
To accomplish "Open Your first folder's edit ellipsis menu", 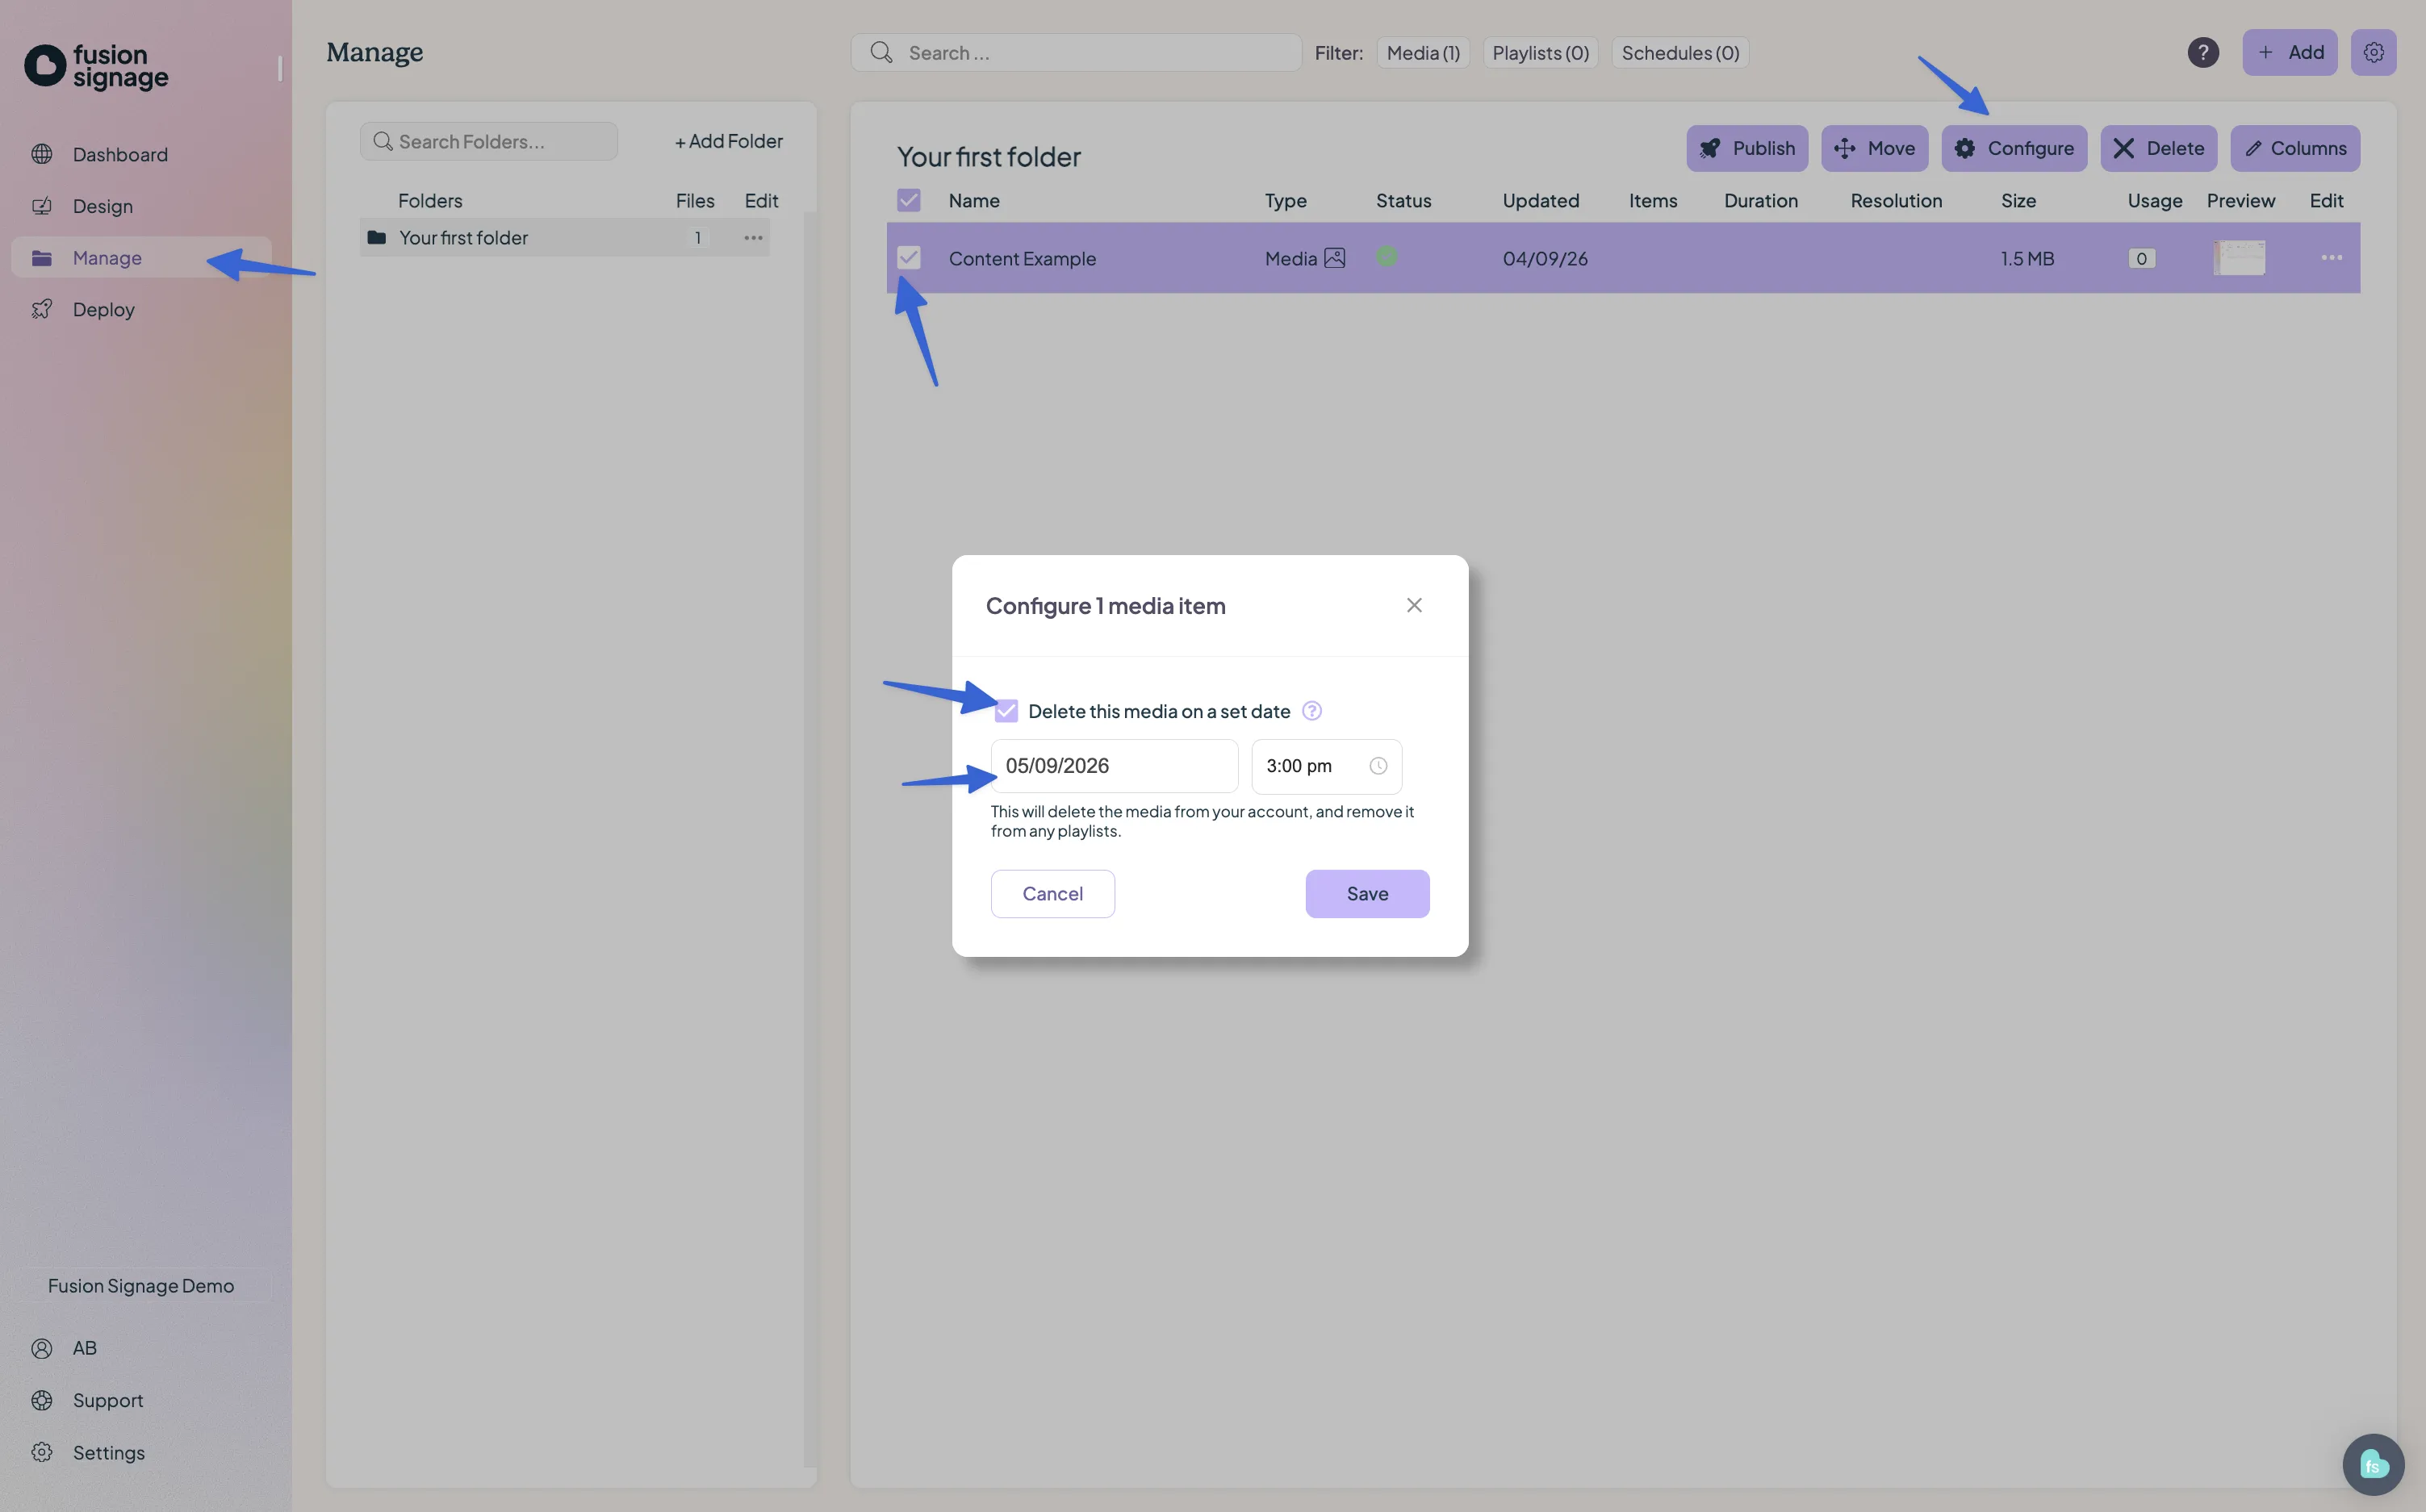I will click(753, 237).
